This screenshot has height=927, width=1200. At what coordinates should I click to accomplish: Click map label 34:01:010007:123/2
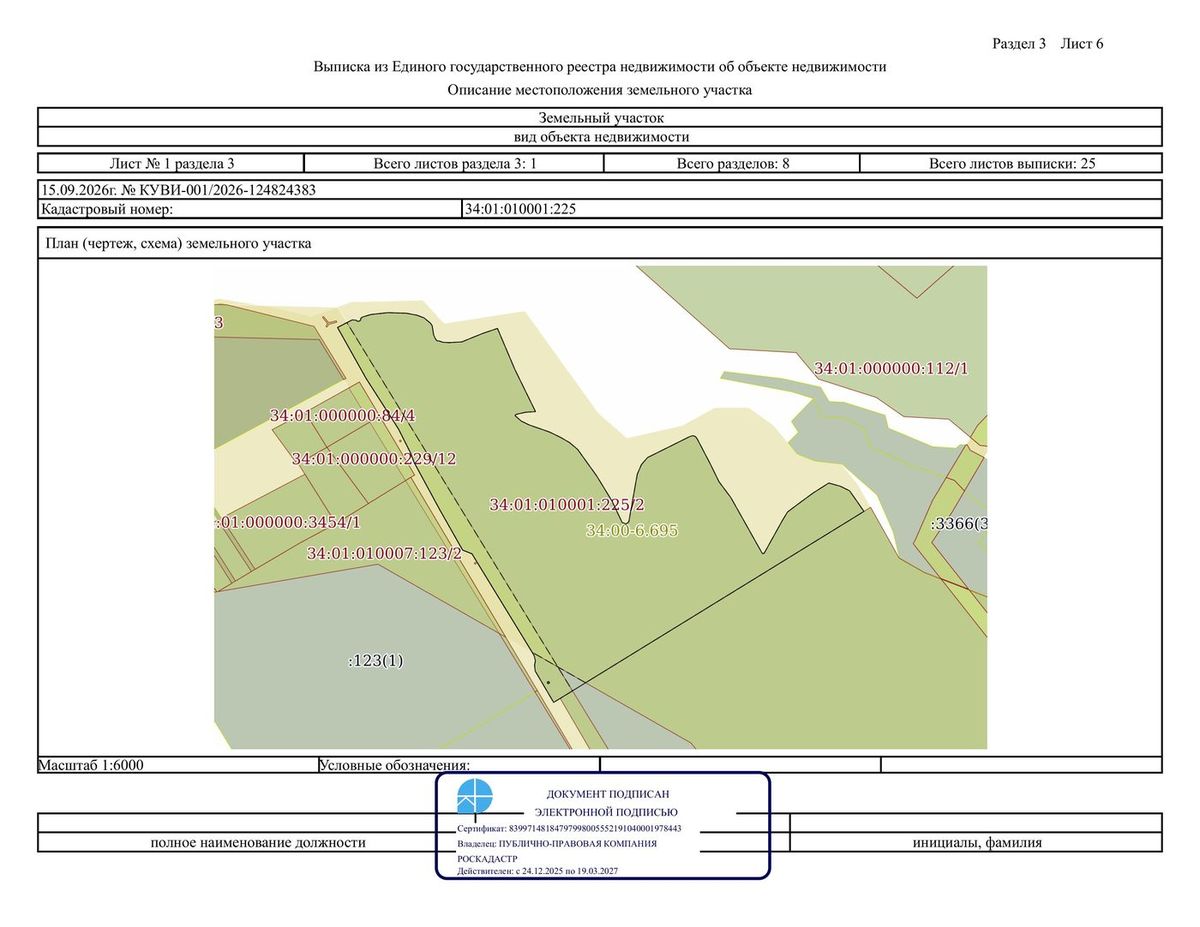[x=384, y=553]
